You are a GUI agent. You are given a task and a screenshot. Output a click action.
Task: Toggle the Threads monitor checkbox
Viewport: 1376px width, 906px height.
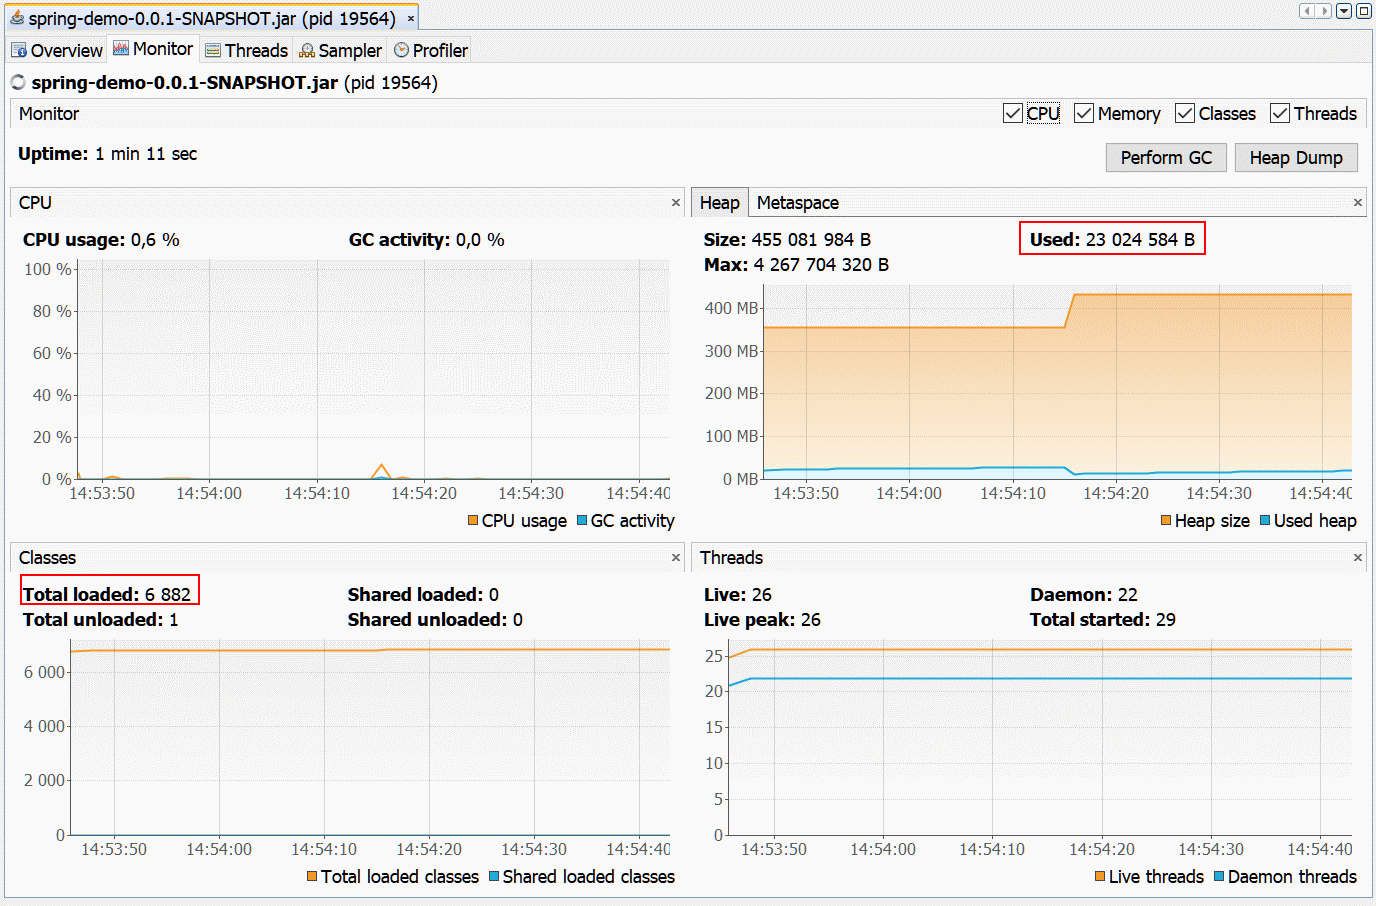[x=1280, y=114]
